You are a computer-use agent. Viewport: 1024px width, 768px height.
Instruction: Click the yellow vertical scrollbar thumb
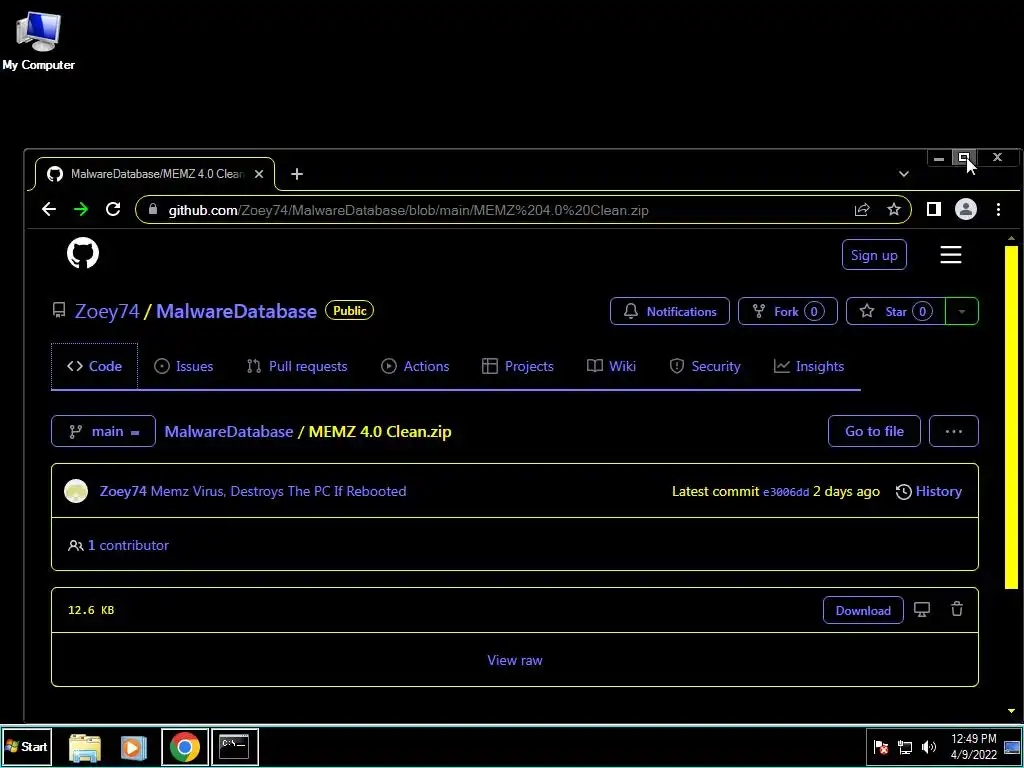tap(1012, 418)
